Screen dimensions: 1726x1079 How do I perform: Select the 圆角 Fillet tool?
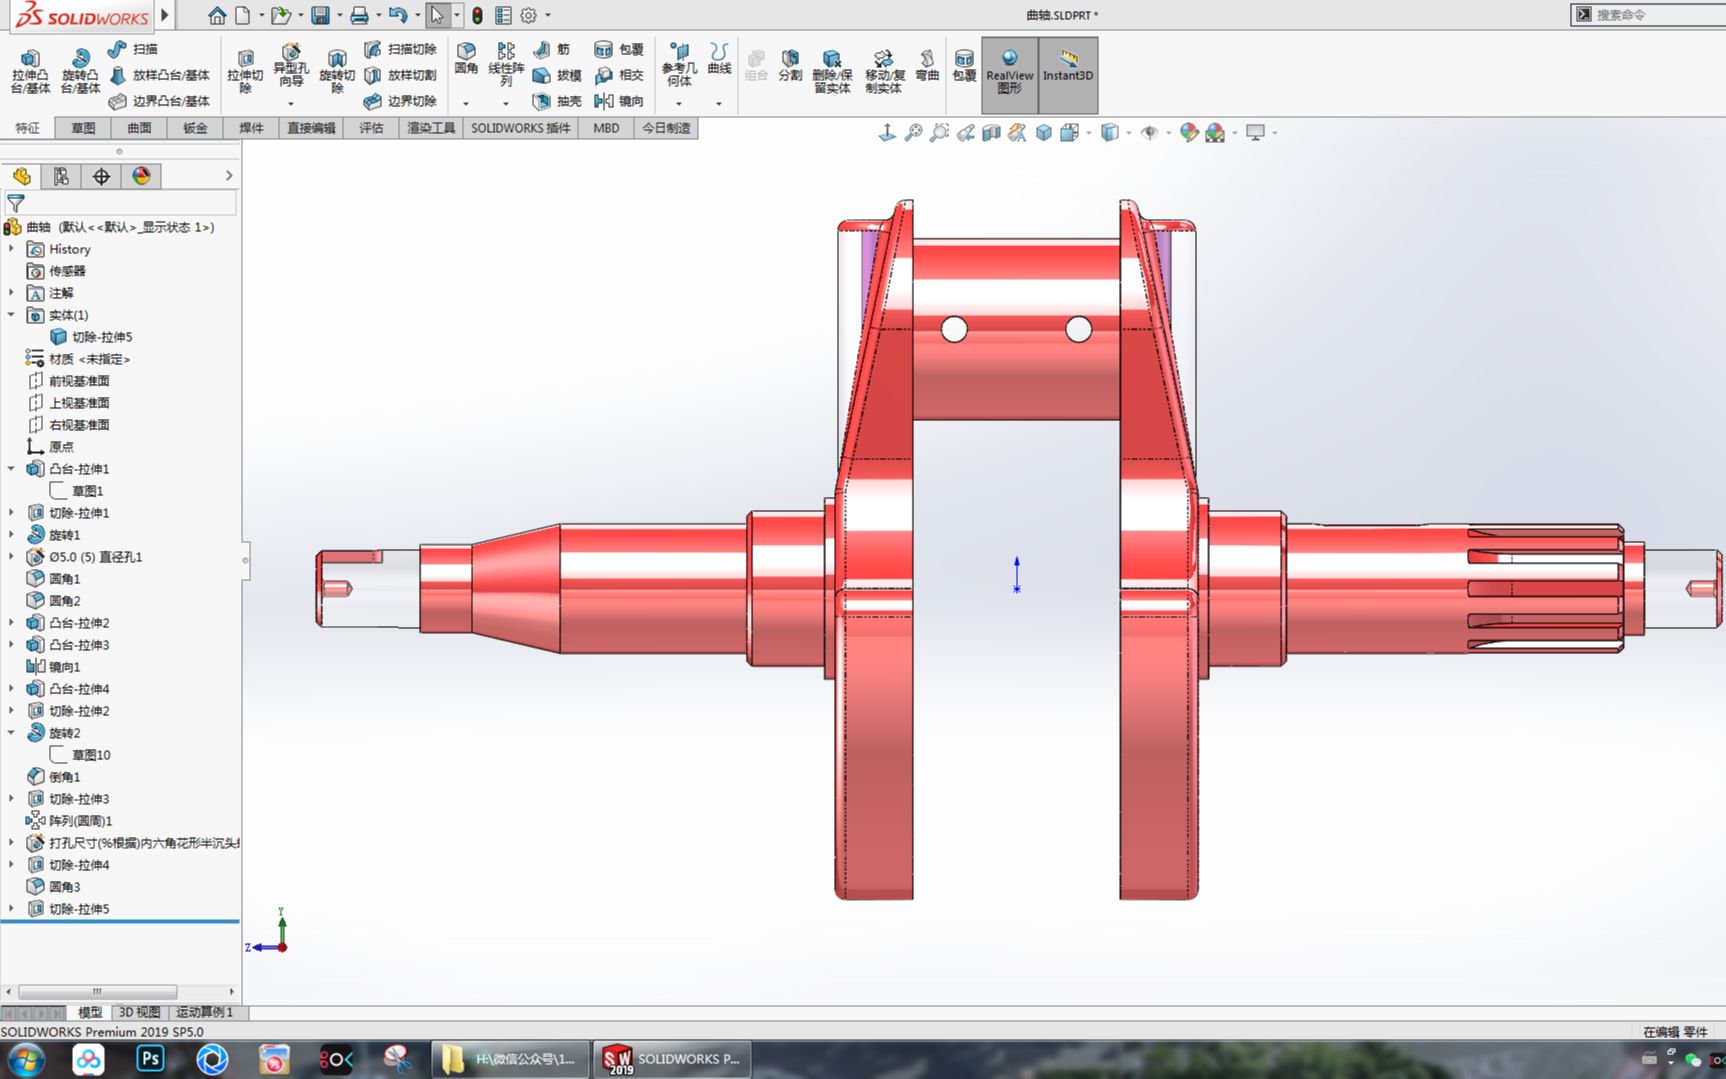click(x=466, y=62)
